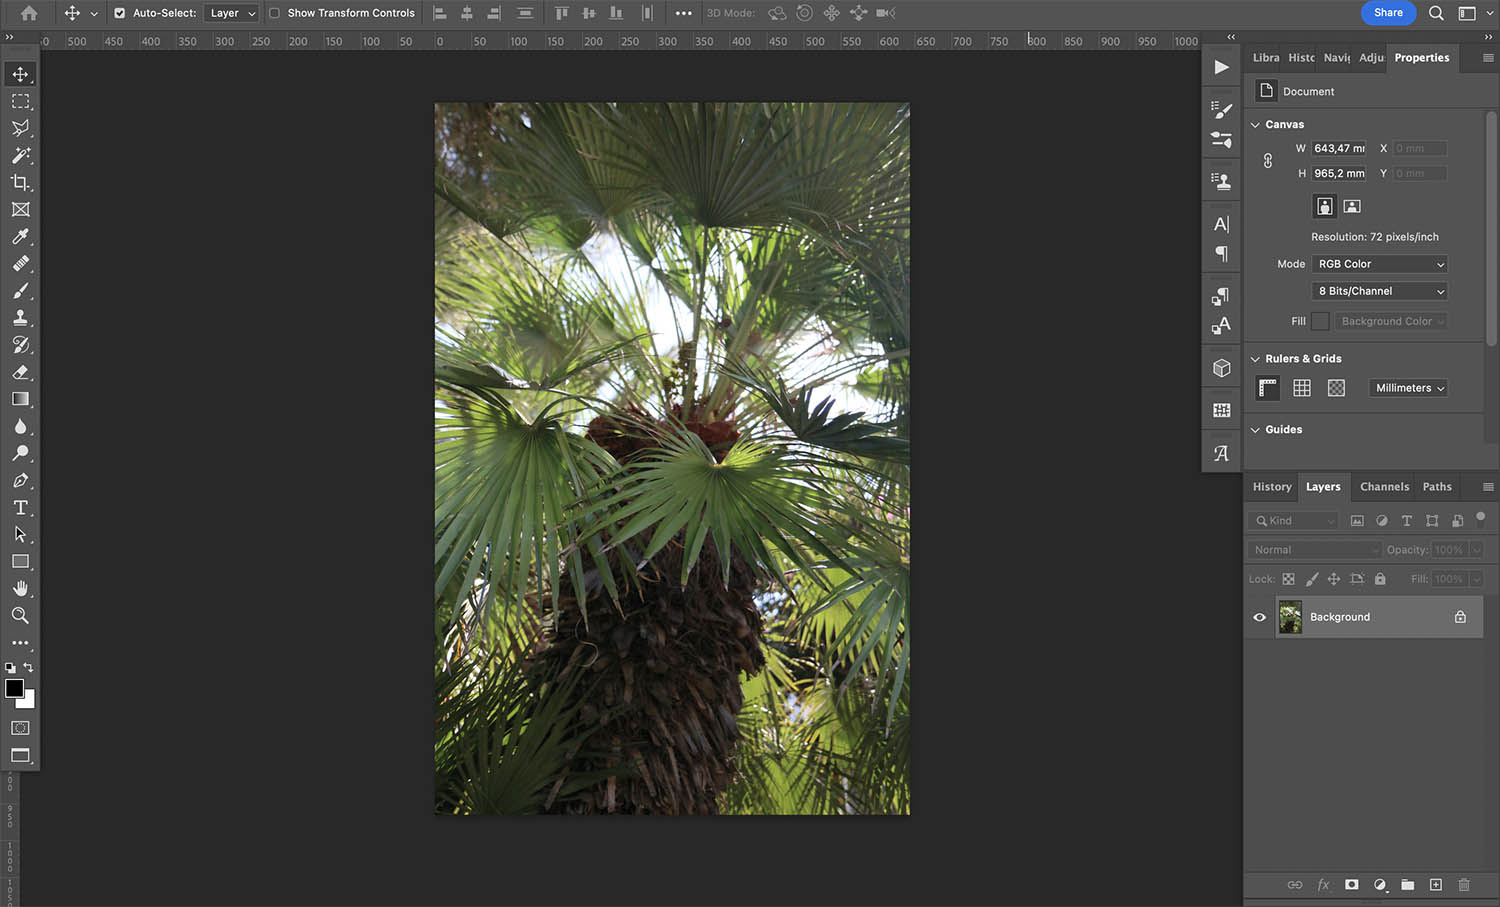This screenshot has height=907, width=1500.
Task: Select the Hand tool
Action: click(20, 588)
